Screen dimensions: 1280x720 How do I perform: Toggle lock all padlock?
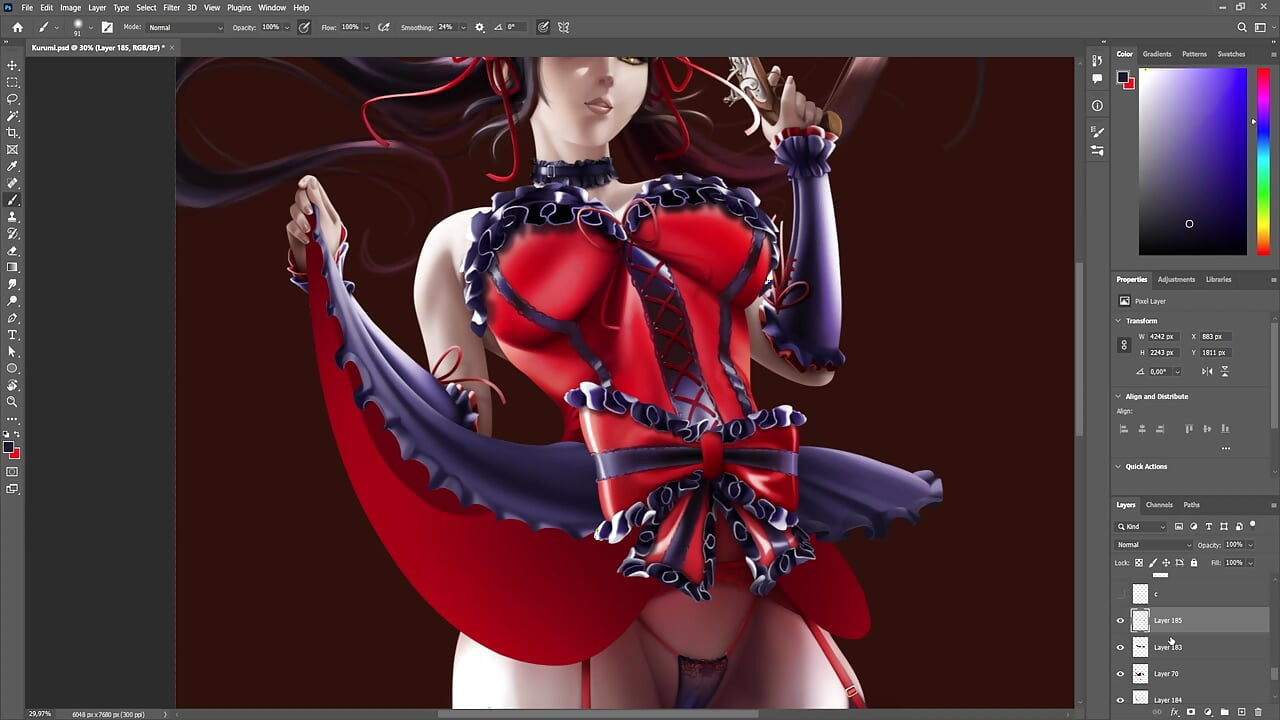pyautogui.click(x=1193, y=563)
